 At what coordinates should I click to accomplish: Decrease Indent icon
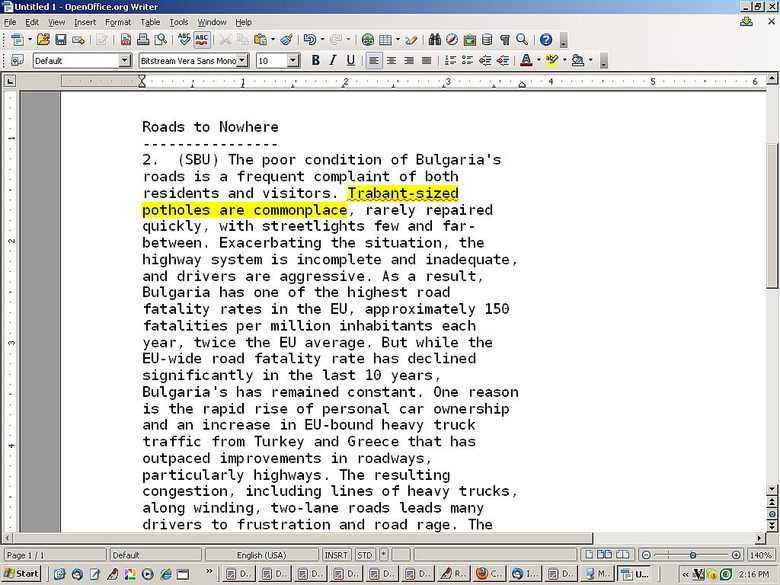pos(485,61)
